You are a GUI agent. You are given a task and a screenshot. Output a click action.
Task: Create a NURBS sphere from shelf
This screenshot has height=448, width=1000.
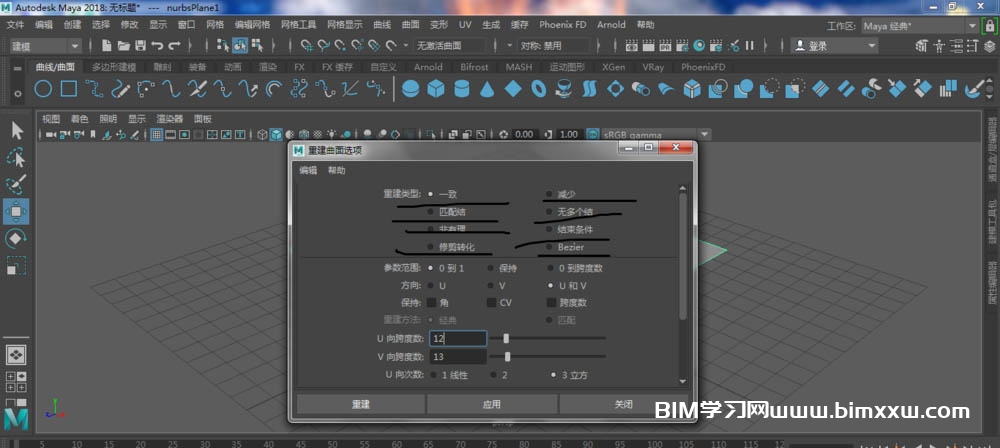pyautogui.click(x=410, y=89)
